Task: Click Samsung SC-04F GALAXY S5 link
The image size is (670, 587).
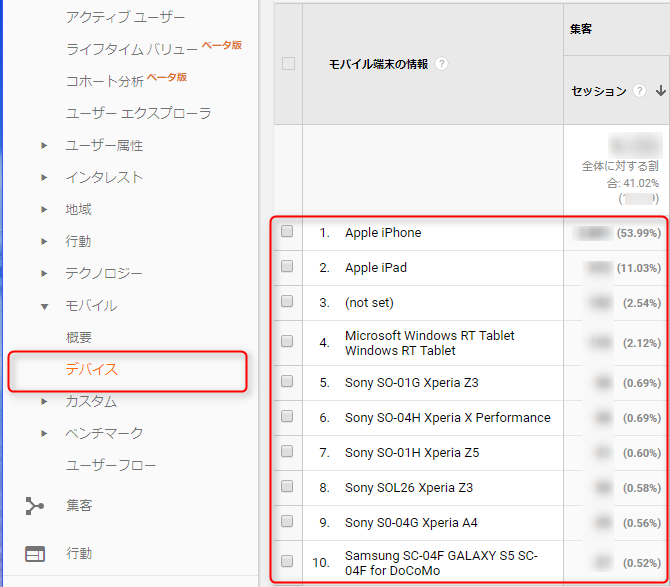Action: 441,563
